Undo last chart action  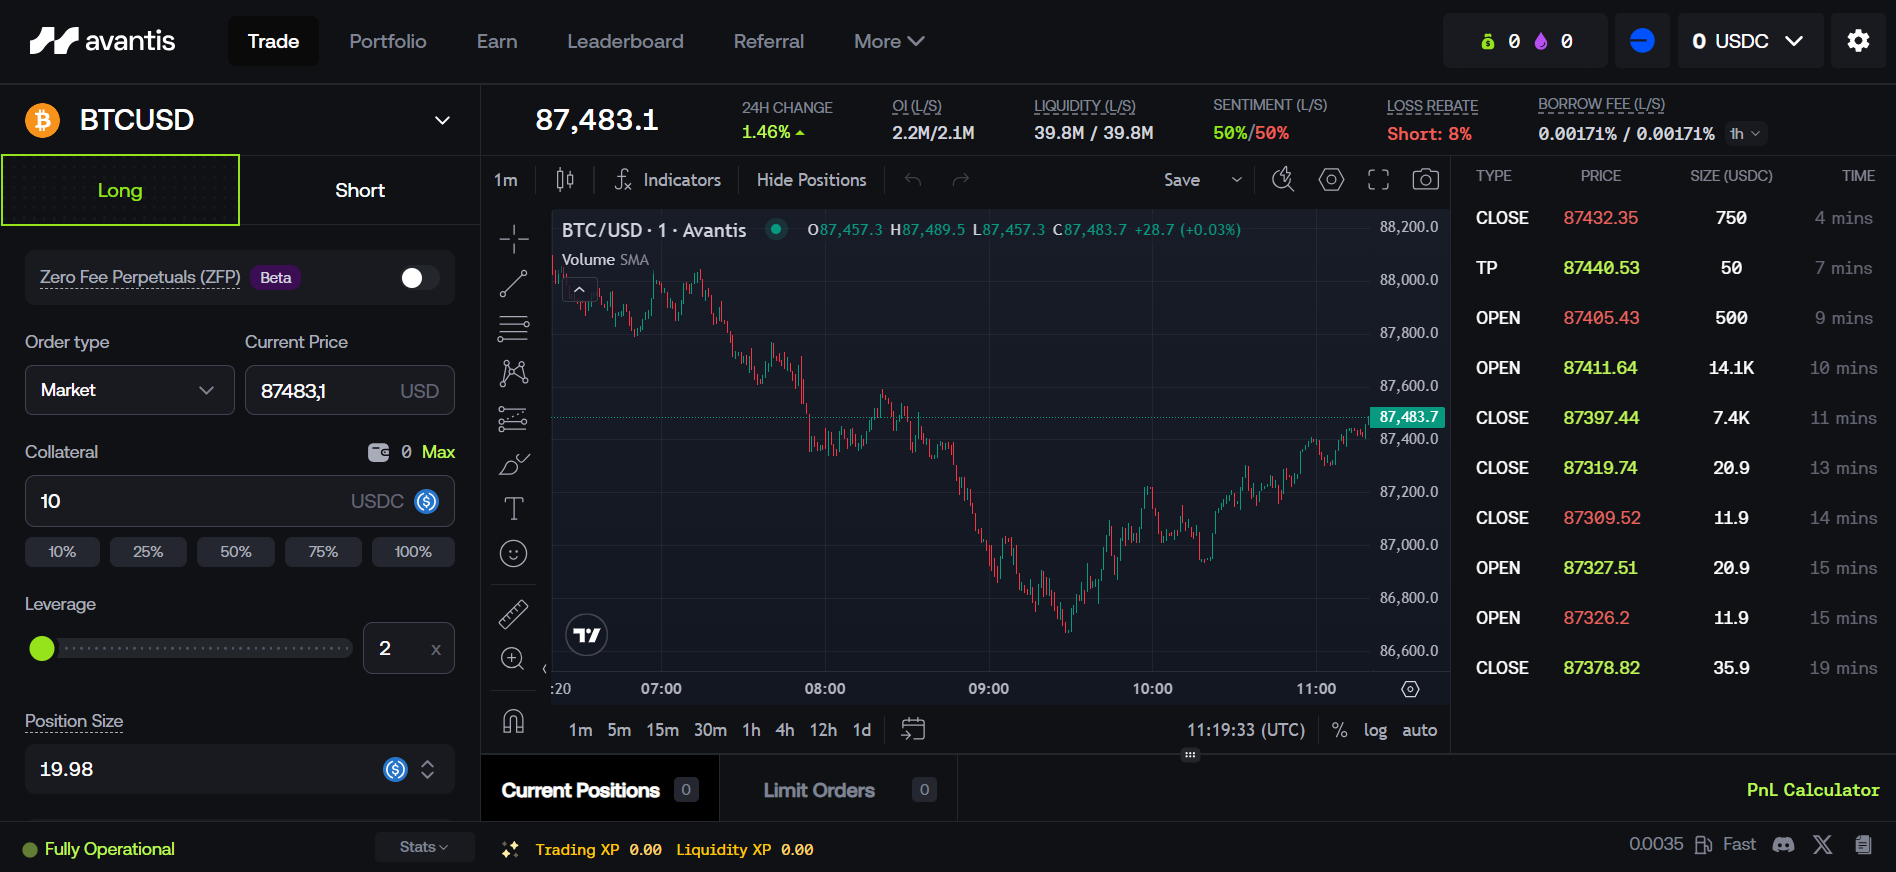[x=913, y=180]
